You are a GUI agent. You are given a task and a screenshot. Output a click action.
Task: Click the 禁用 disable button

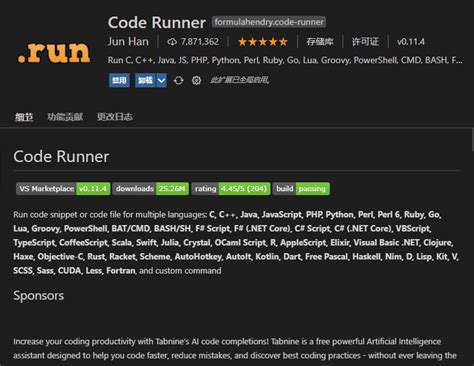pos(119,80)
